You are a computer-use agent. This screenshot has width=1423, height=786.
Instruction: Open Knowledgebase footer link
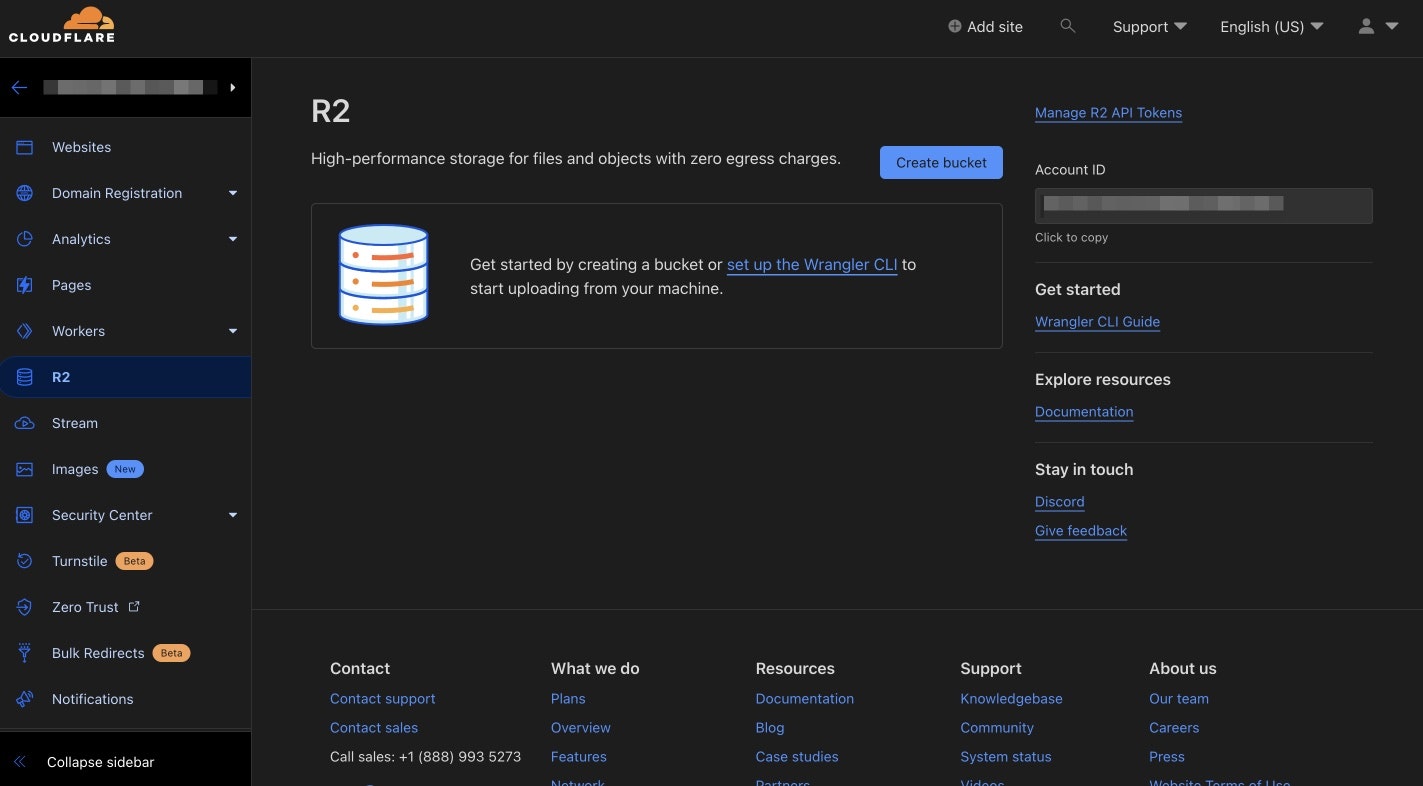1011,699
